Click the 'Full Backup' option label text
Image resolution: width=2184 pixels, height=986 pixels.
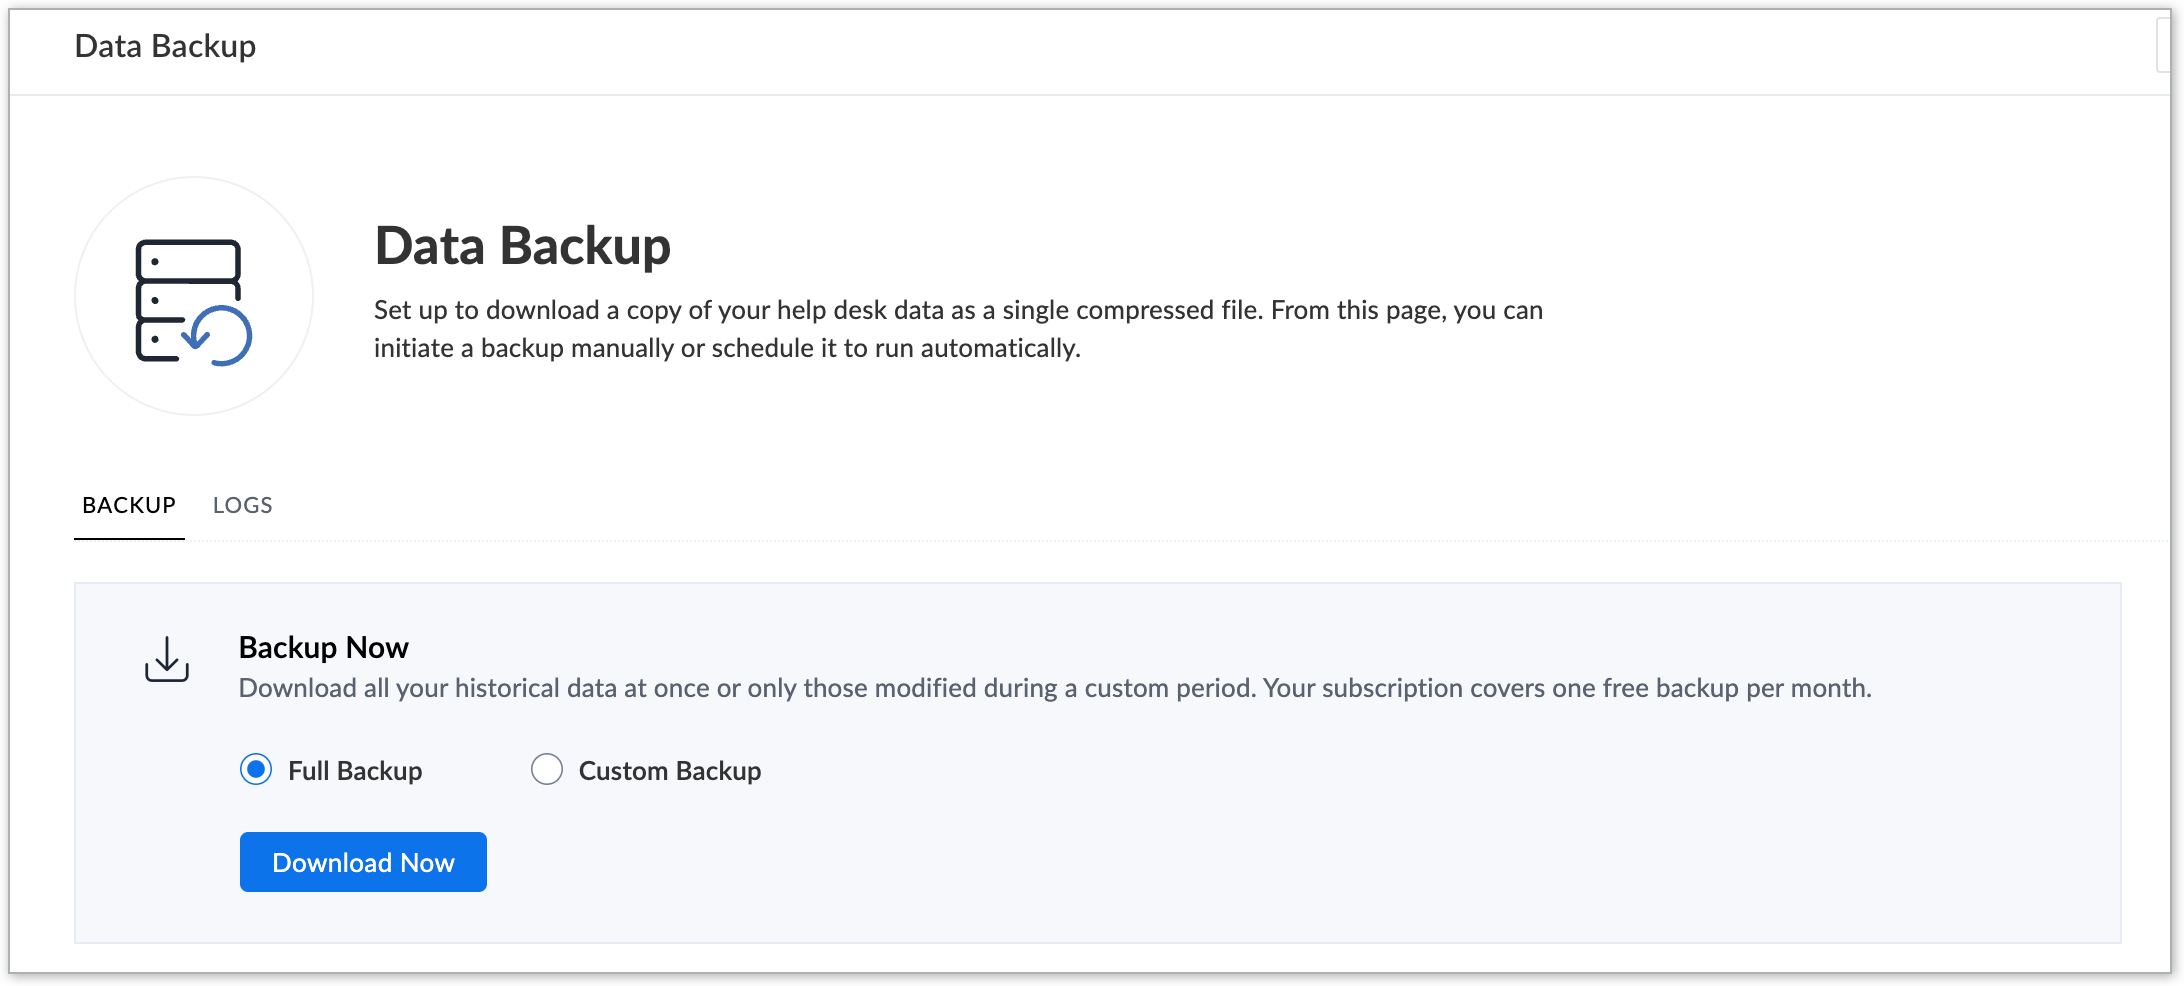coord(355,771)
